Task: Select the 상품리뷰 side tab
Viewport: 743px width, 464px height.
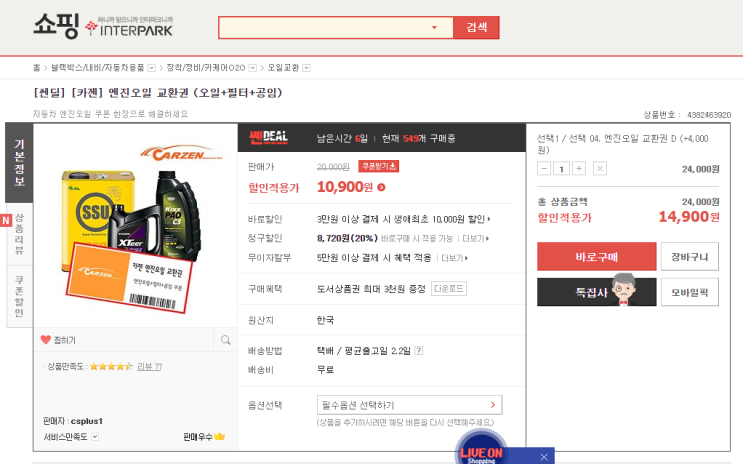Action: [19, 234]
